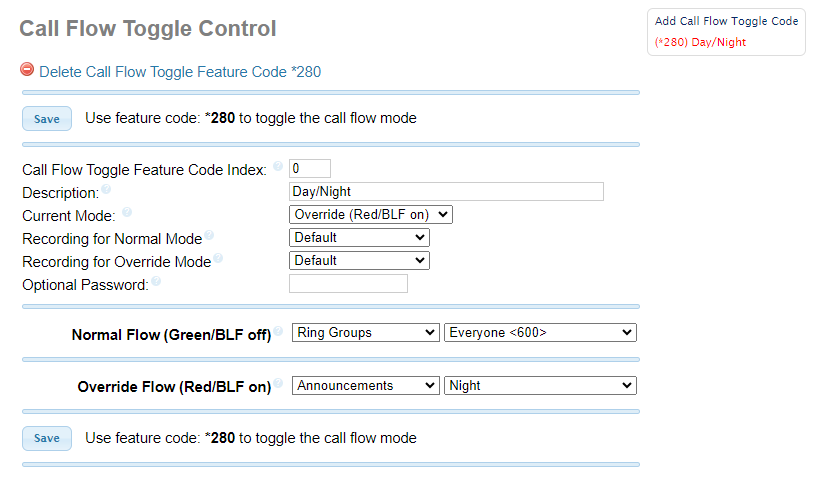This screenshot has height=491, width=821.
Task: Open the Current Mode dropdown
Action: (x=371, y=215)
